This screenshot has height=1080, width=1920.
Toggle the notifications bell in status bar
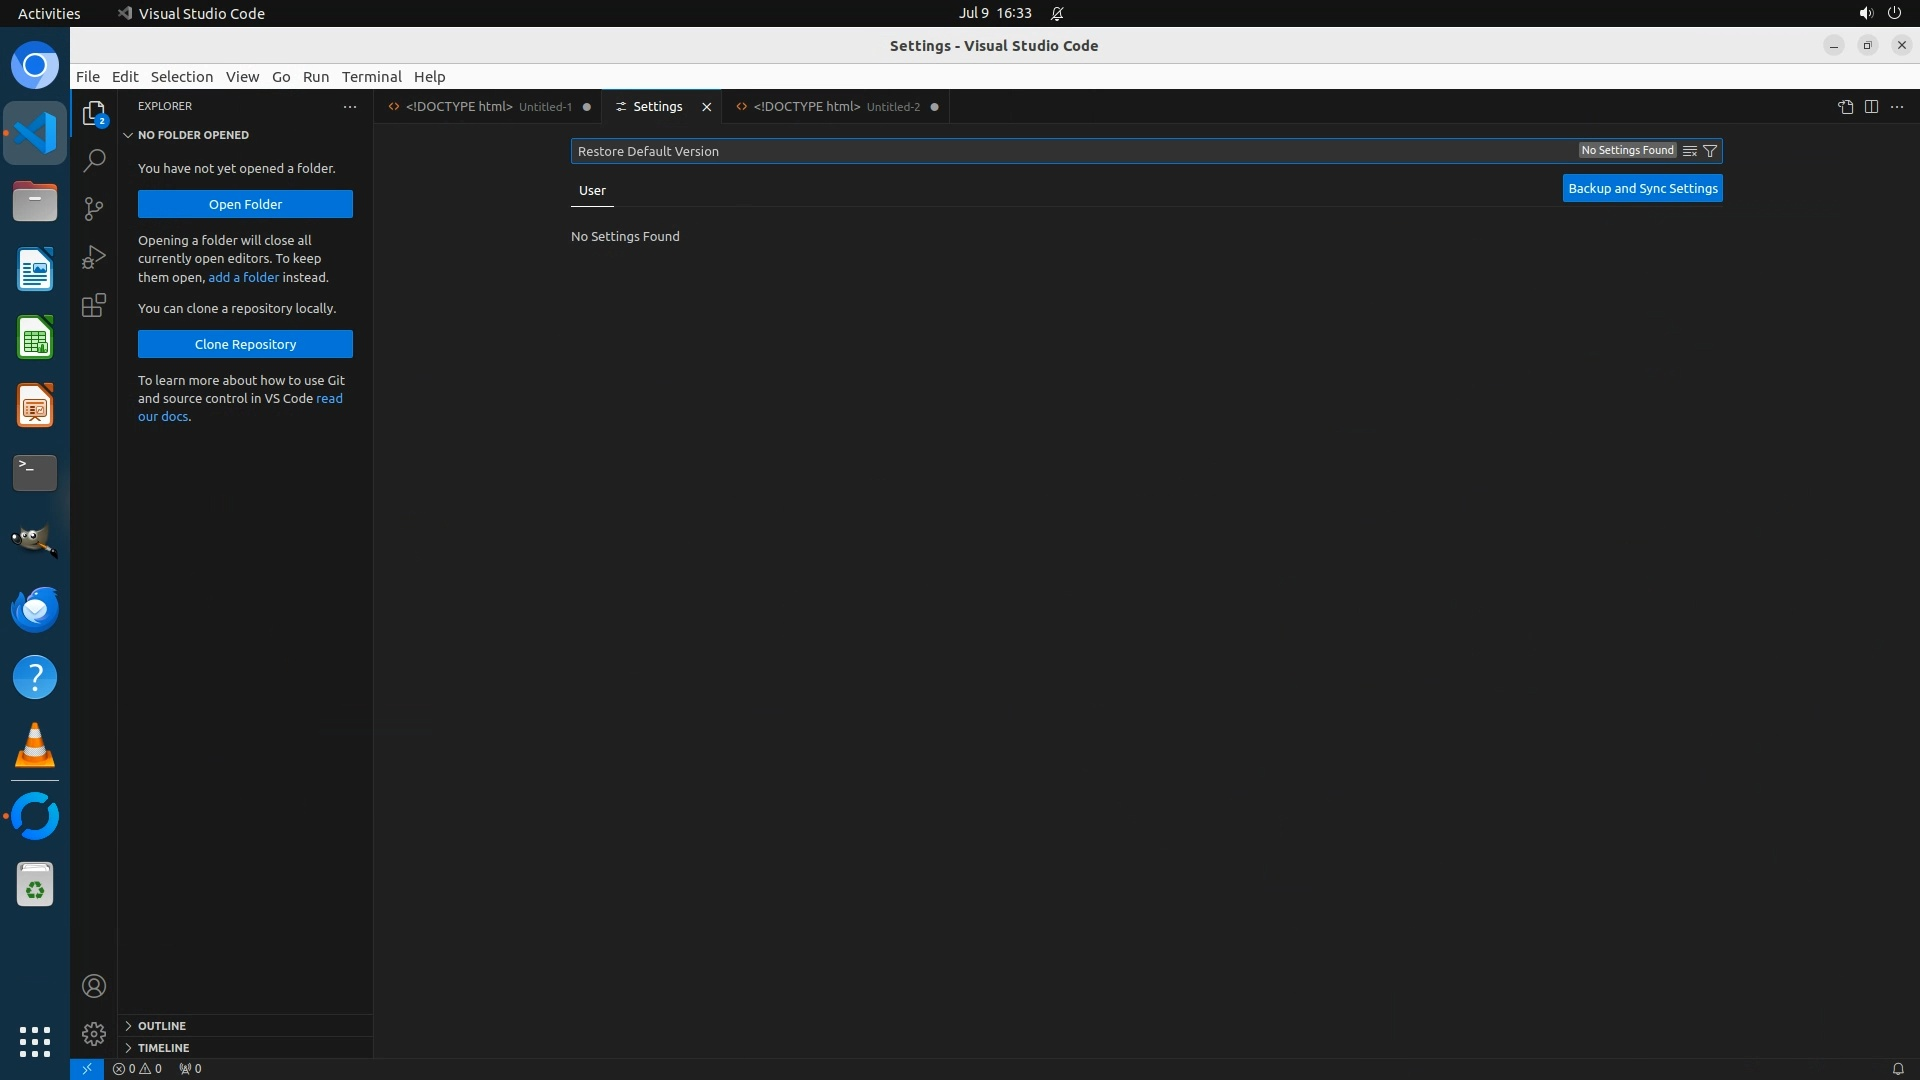1897,1069
